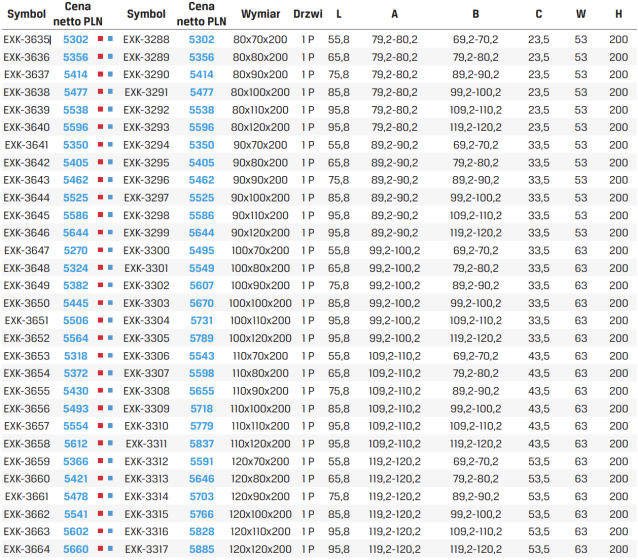The image size is (638, 560).
Task: Click price 5495 in row EXK-3300
Action: pos(201,250)
